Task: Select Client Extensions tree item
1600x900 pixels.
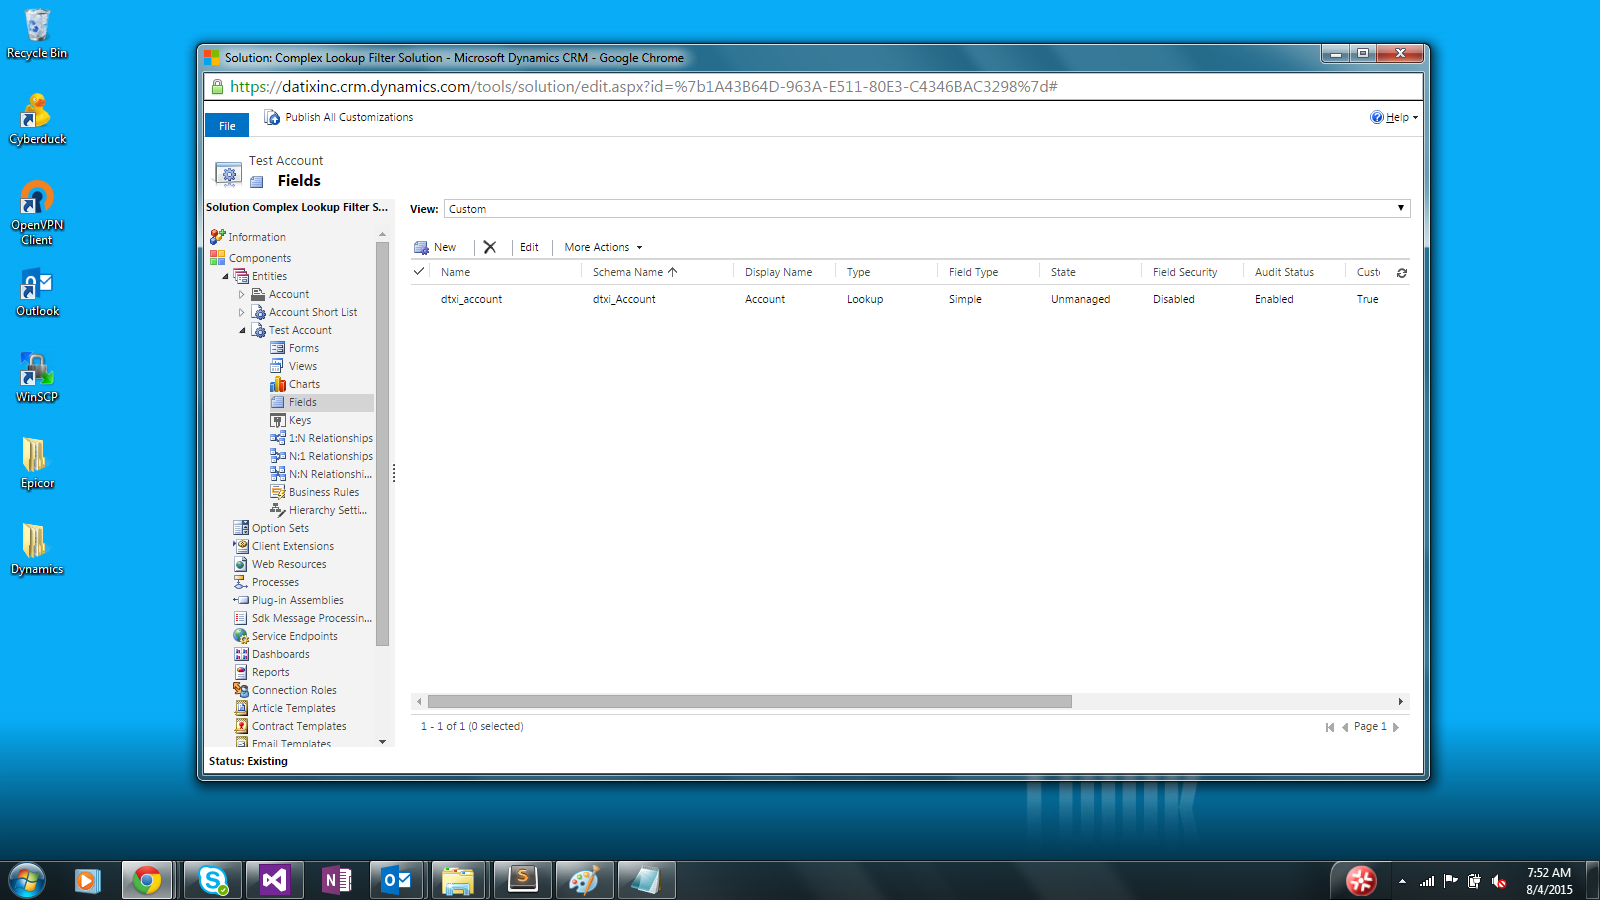Action: 293,546
